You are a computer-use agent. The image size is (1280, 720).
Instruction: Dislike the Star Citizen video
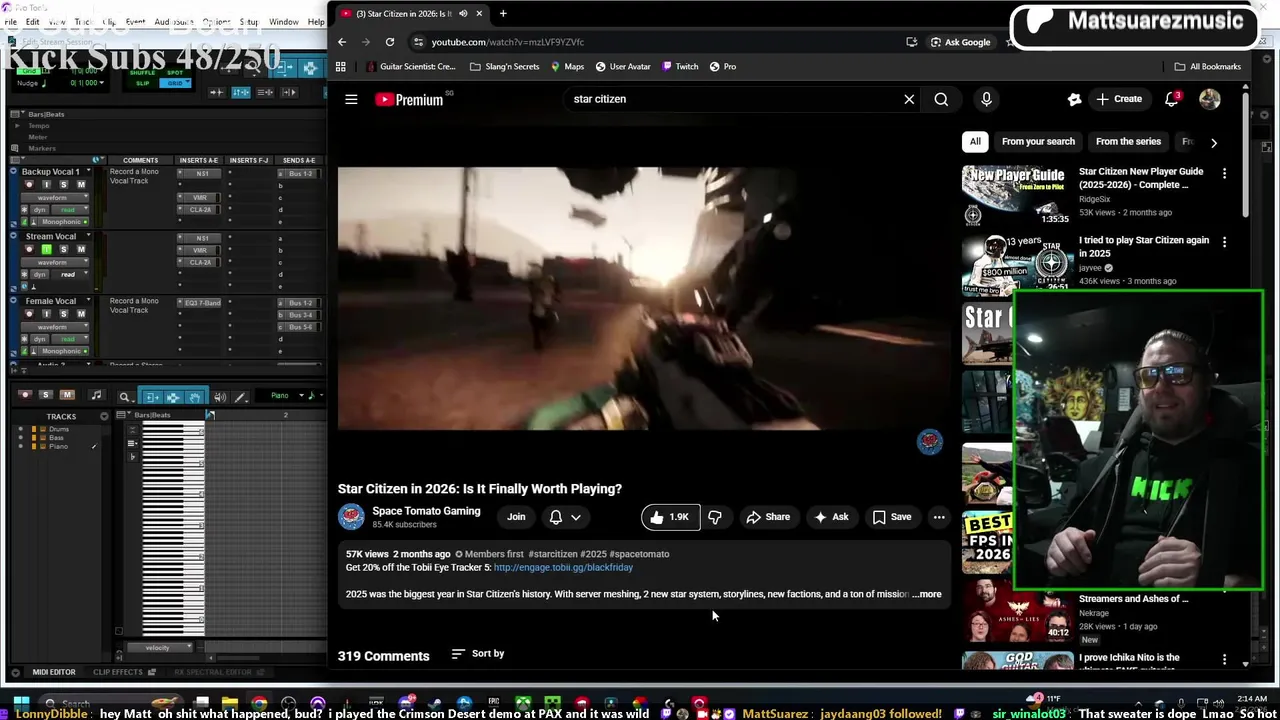pyautogui.click(x=715, y=517)
